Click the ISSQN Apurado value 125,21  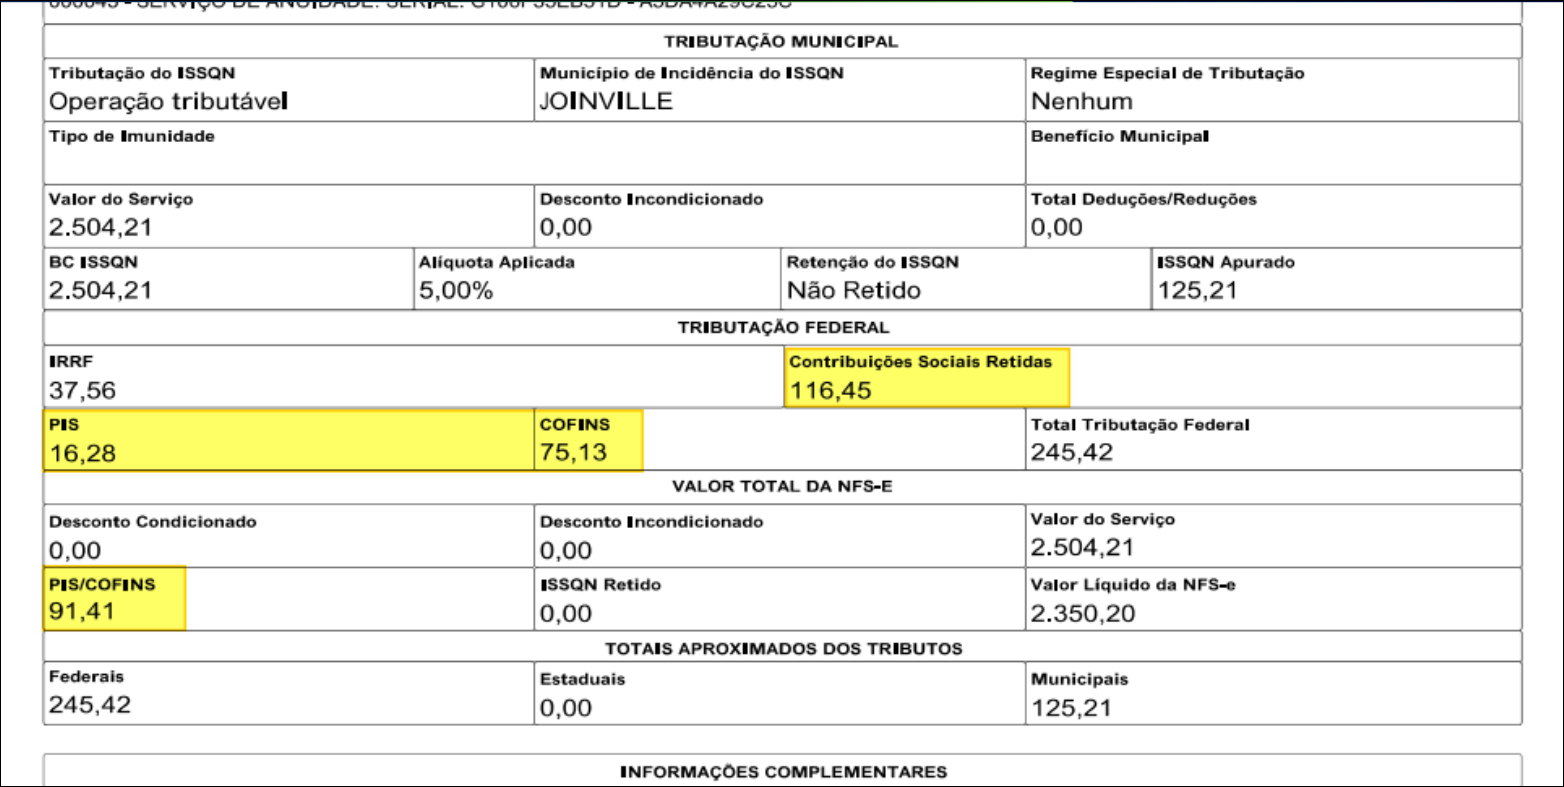pyautogui.click(x=1195, y=290)
